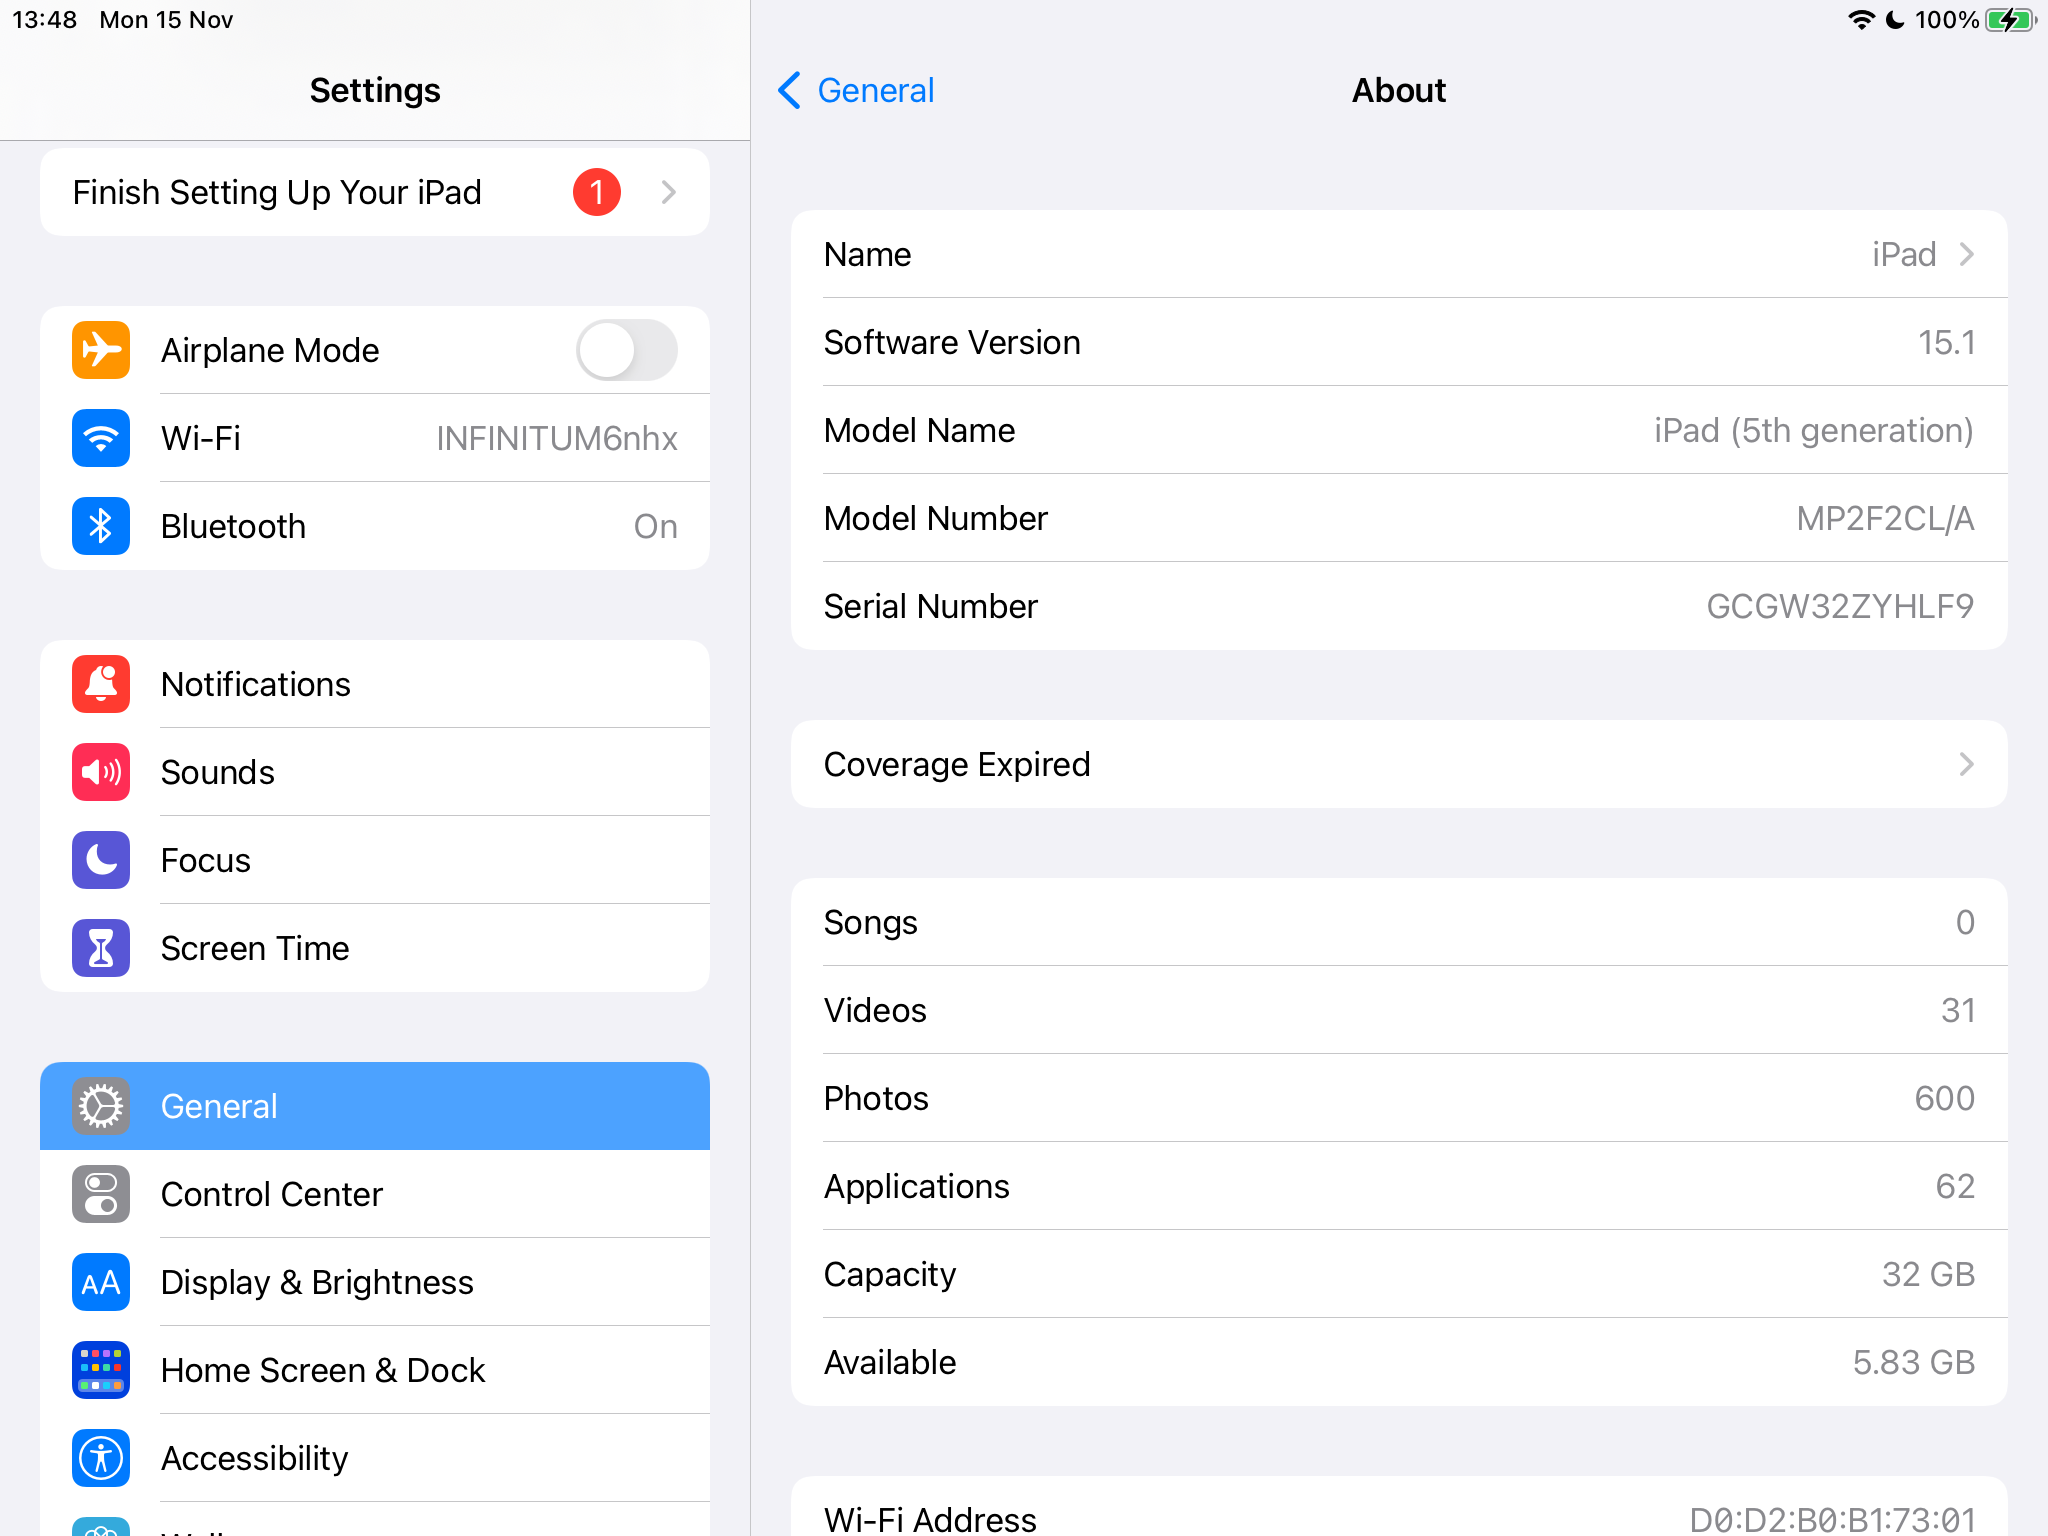The width and height of the screenshot is (2048, 1536).
Task: Select Home Screen & Dock in sidebar
Action: (x=375, y=1370)
